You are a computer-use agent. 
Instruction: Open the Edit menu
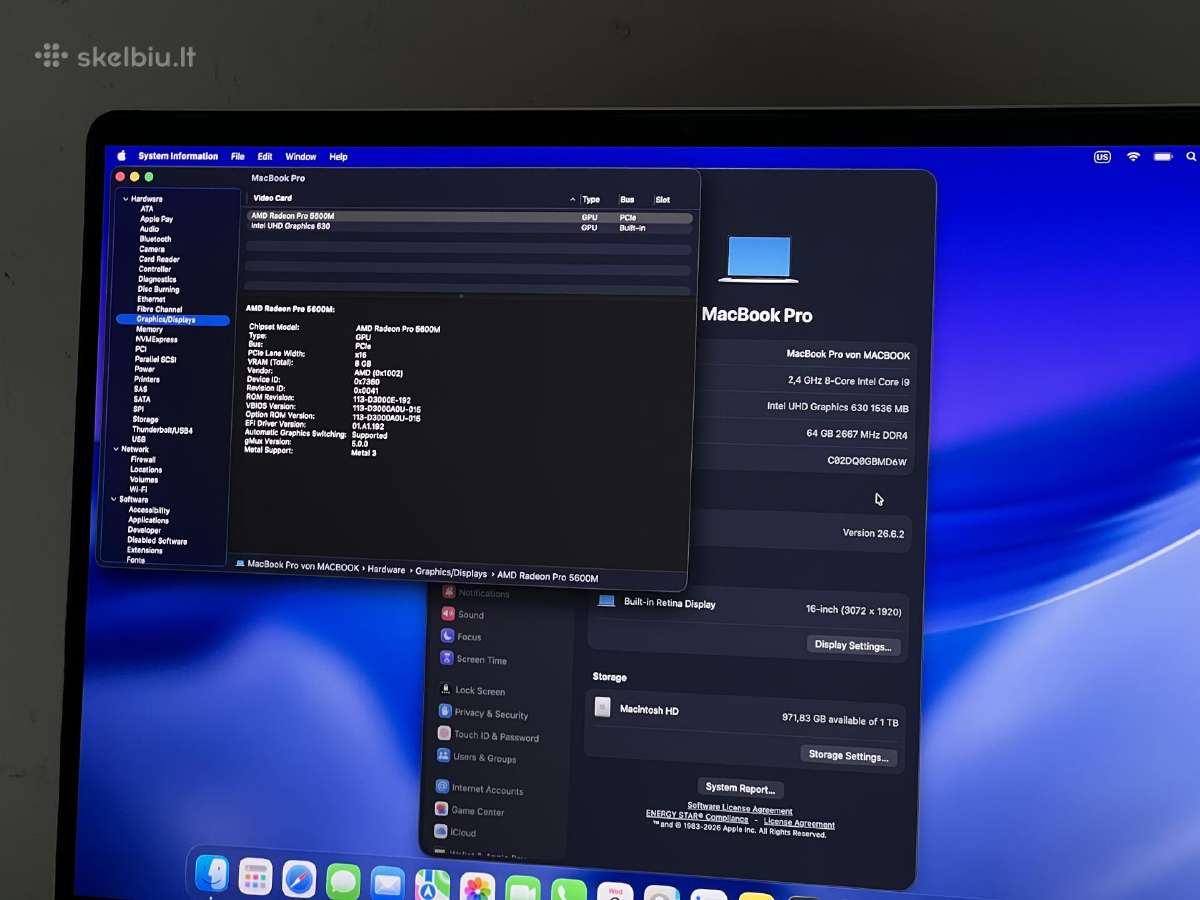pyautogui.click(x=265, y=157)
